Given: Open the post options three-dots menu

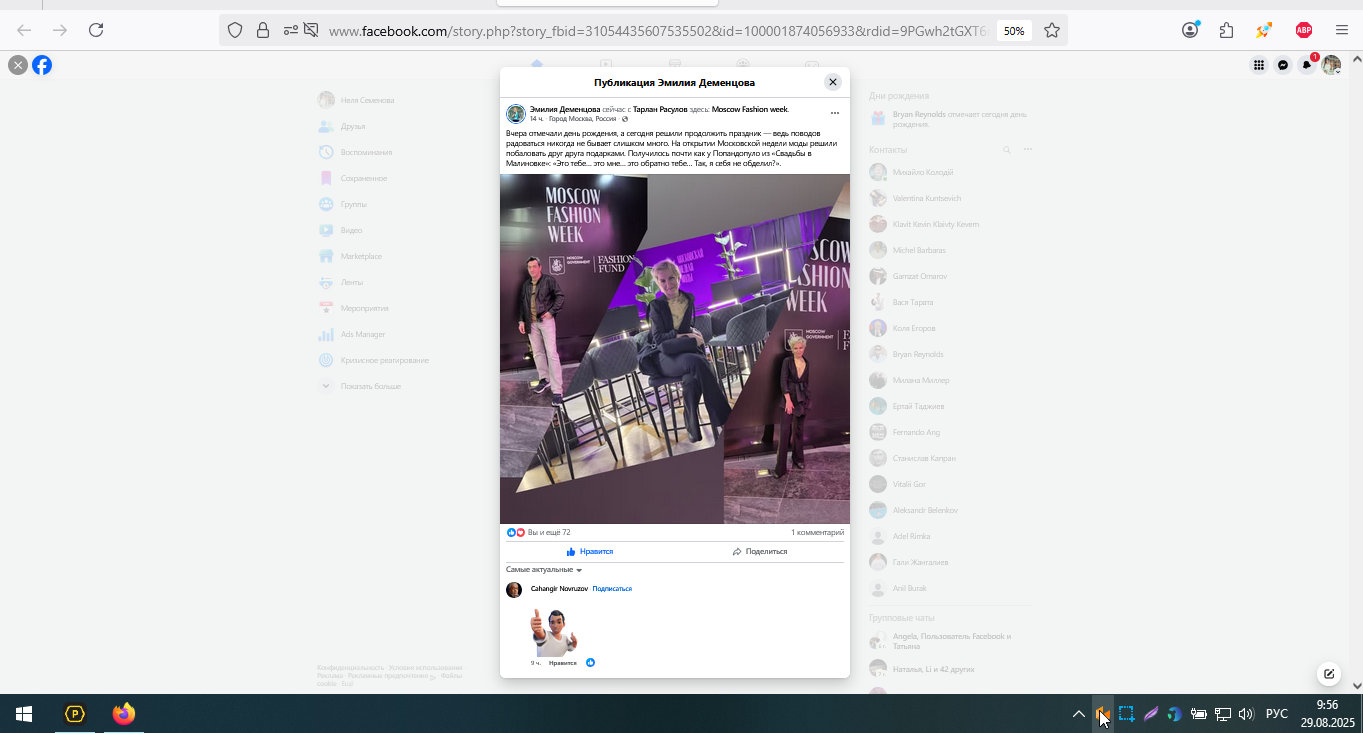Looking at the screenshot, I should coord(835,113).
